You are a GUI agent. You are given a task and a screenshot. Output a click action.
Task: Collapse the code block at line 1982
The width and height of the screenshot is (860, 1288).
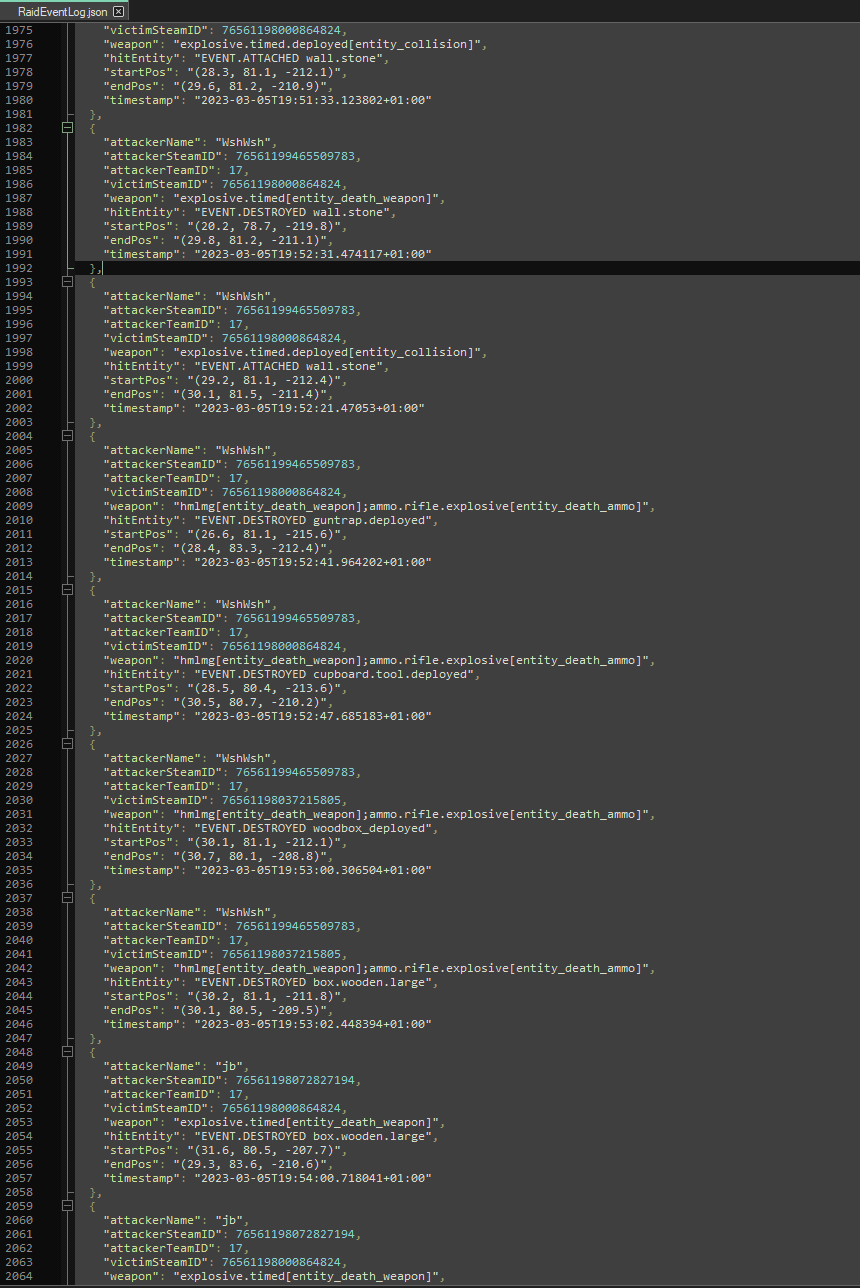click(x=67, y=128)
